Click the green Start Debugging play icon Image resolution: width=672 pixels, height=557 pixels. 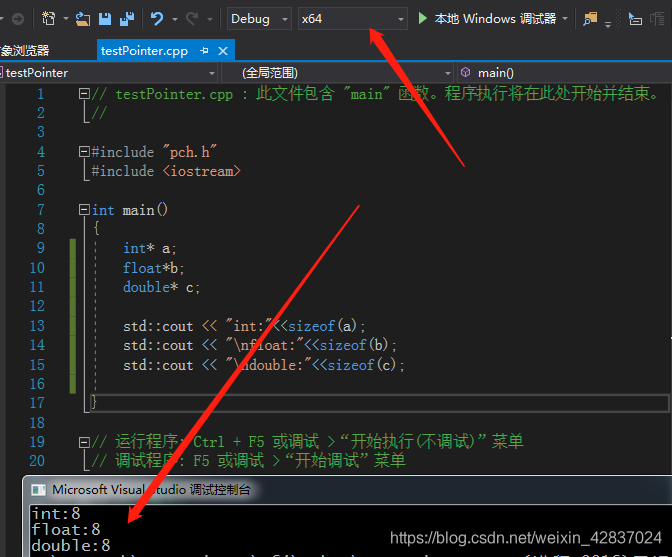pos(423,18)
